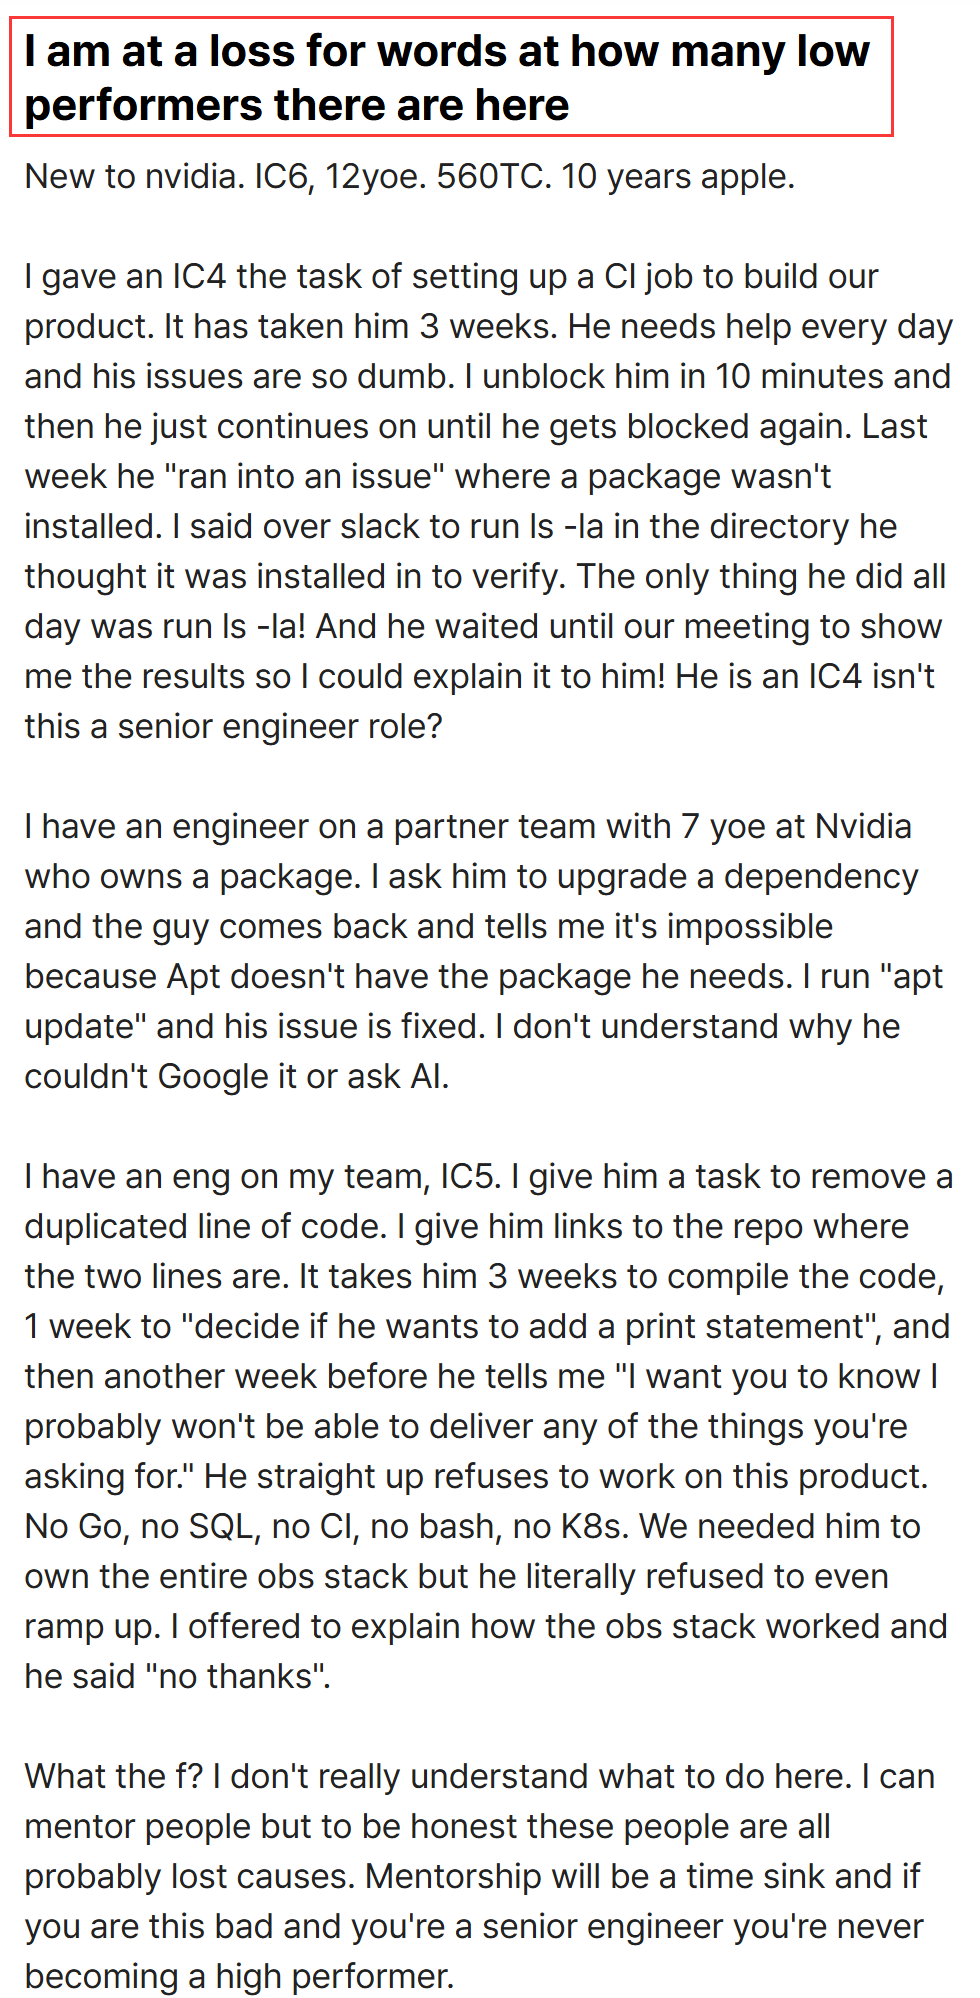980x1998 pixels.
Task: Click the quote "decide if he wants to add a print statement"
Action: click(x=531, y=1327)
